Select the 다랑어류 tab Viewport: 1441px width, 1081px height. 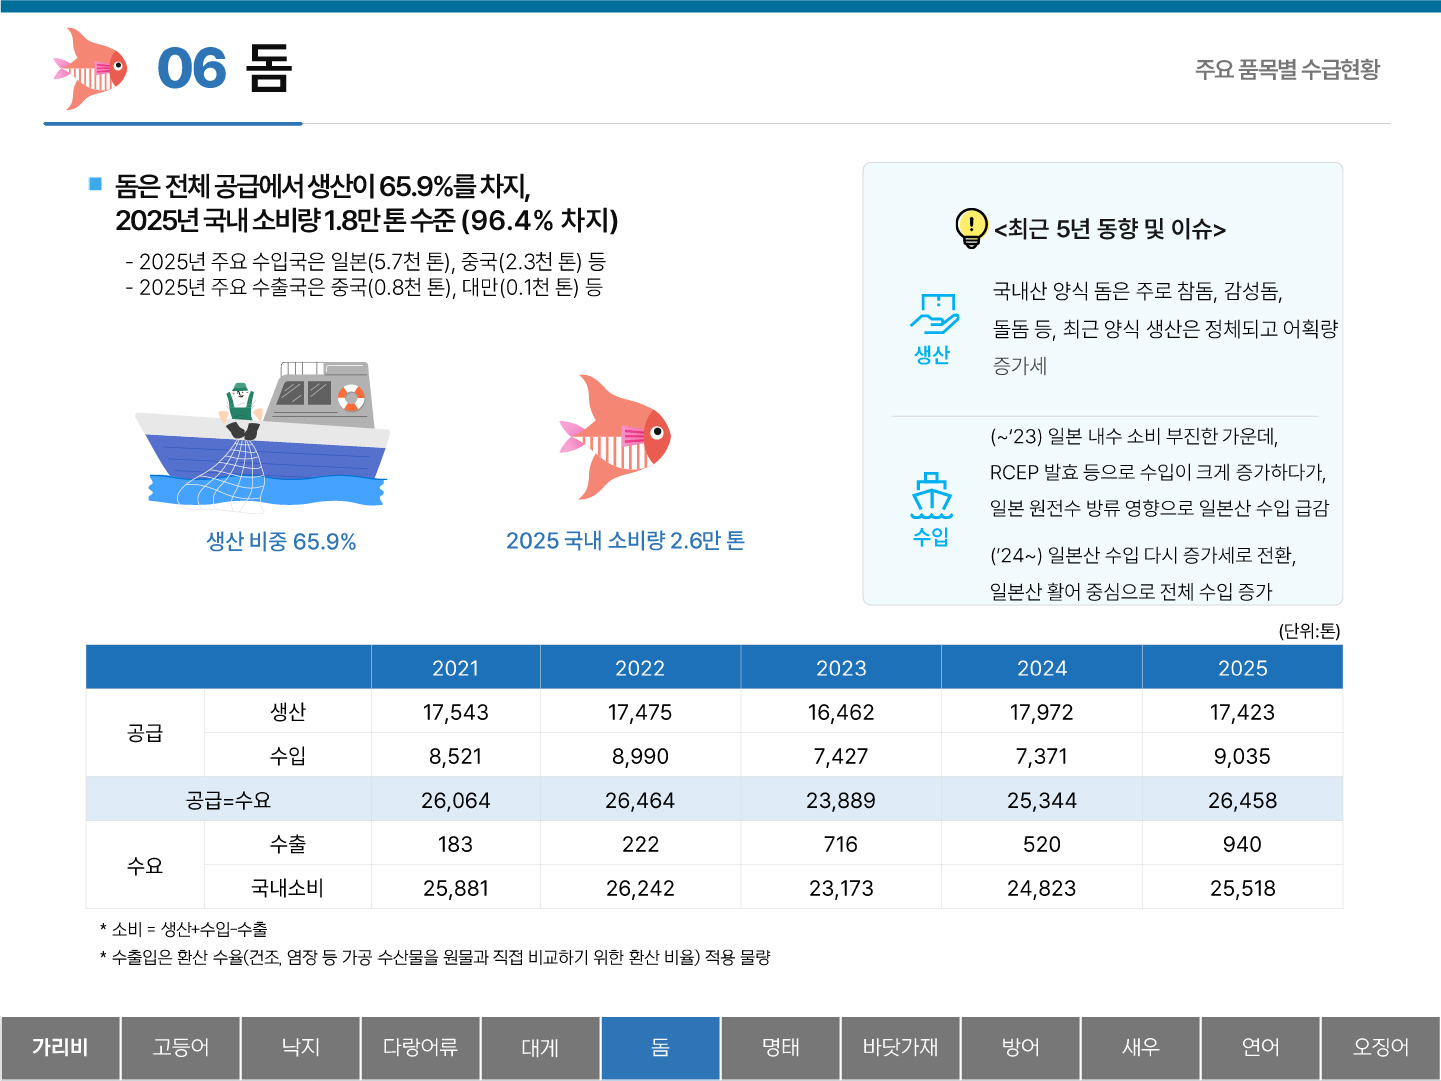[420, 1047]
